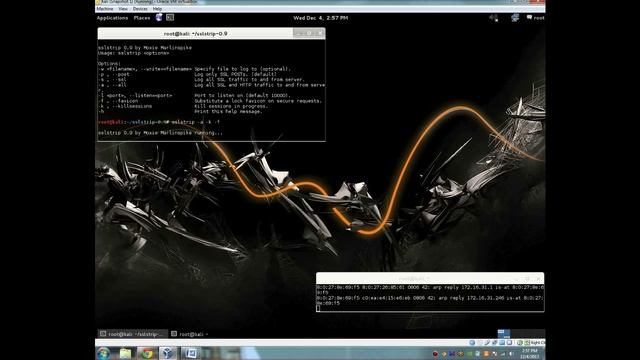The height and width of the screenshot is (360, 640).
Task: Close the sslstrip-0.9 terminal window
Action: (x=320, y=33)
